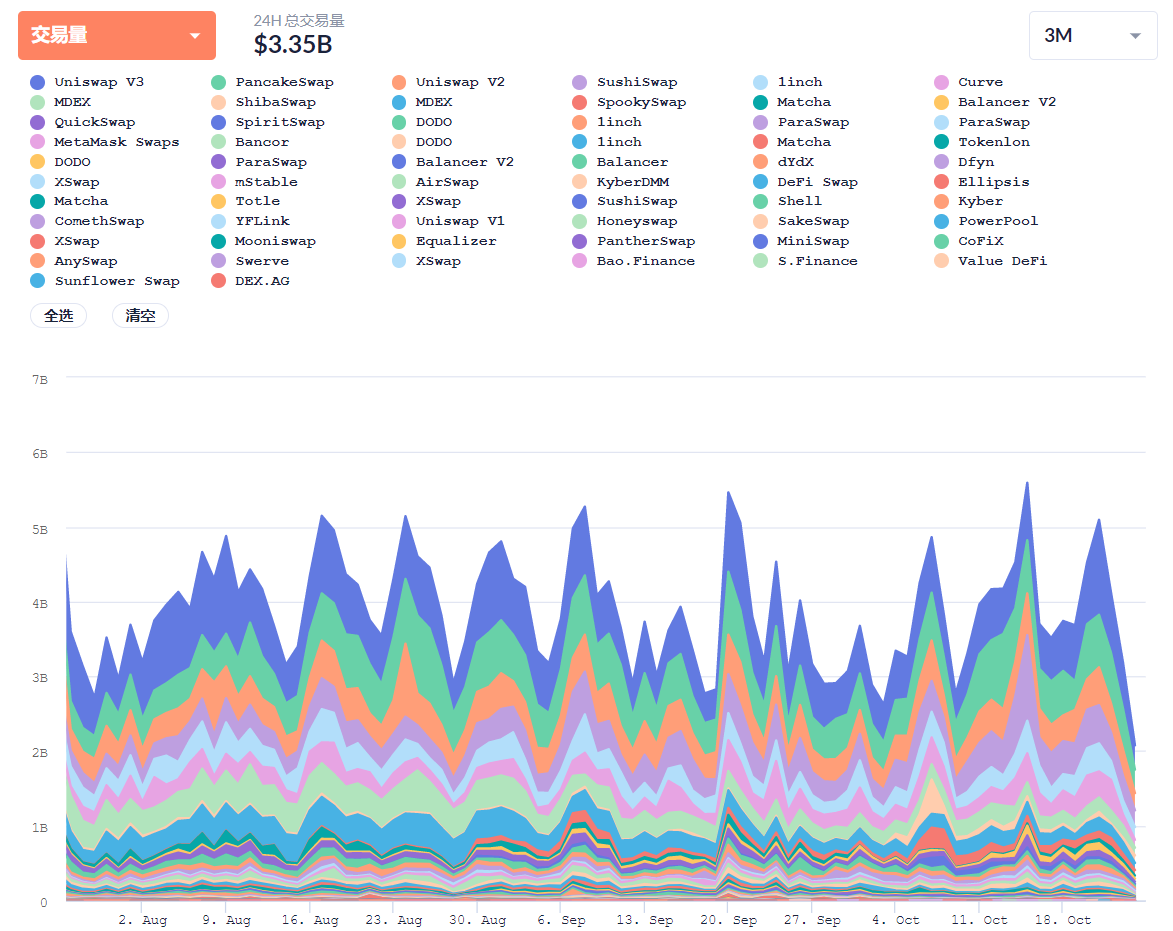Click the Bao.Finance legend entry
The image size is (1173, 931).
tap(634, 261)
